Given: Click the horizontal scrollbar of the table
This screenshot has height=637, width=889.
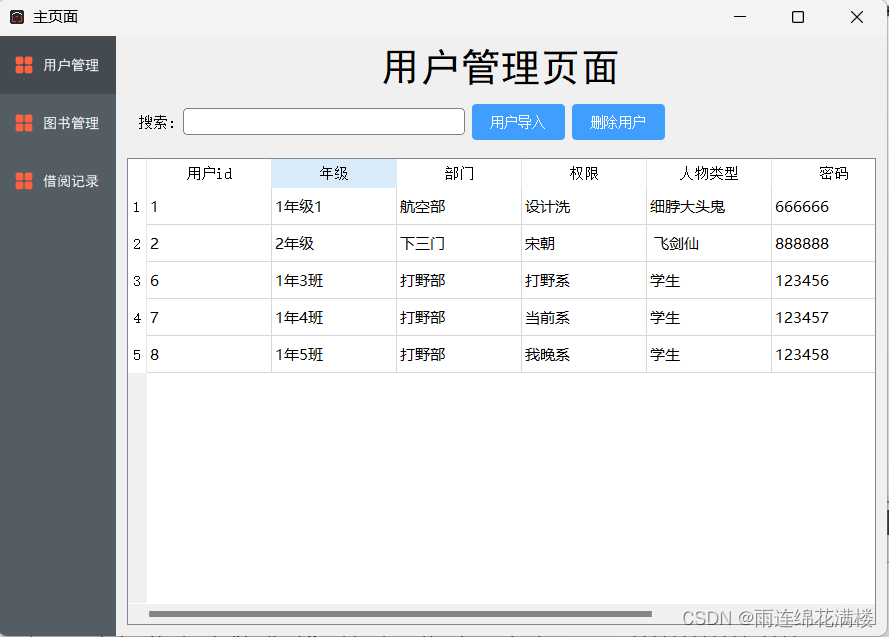Looking at the screenshot, I should click(x=400, y=614).
